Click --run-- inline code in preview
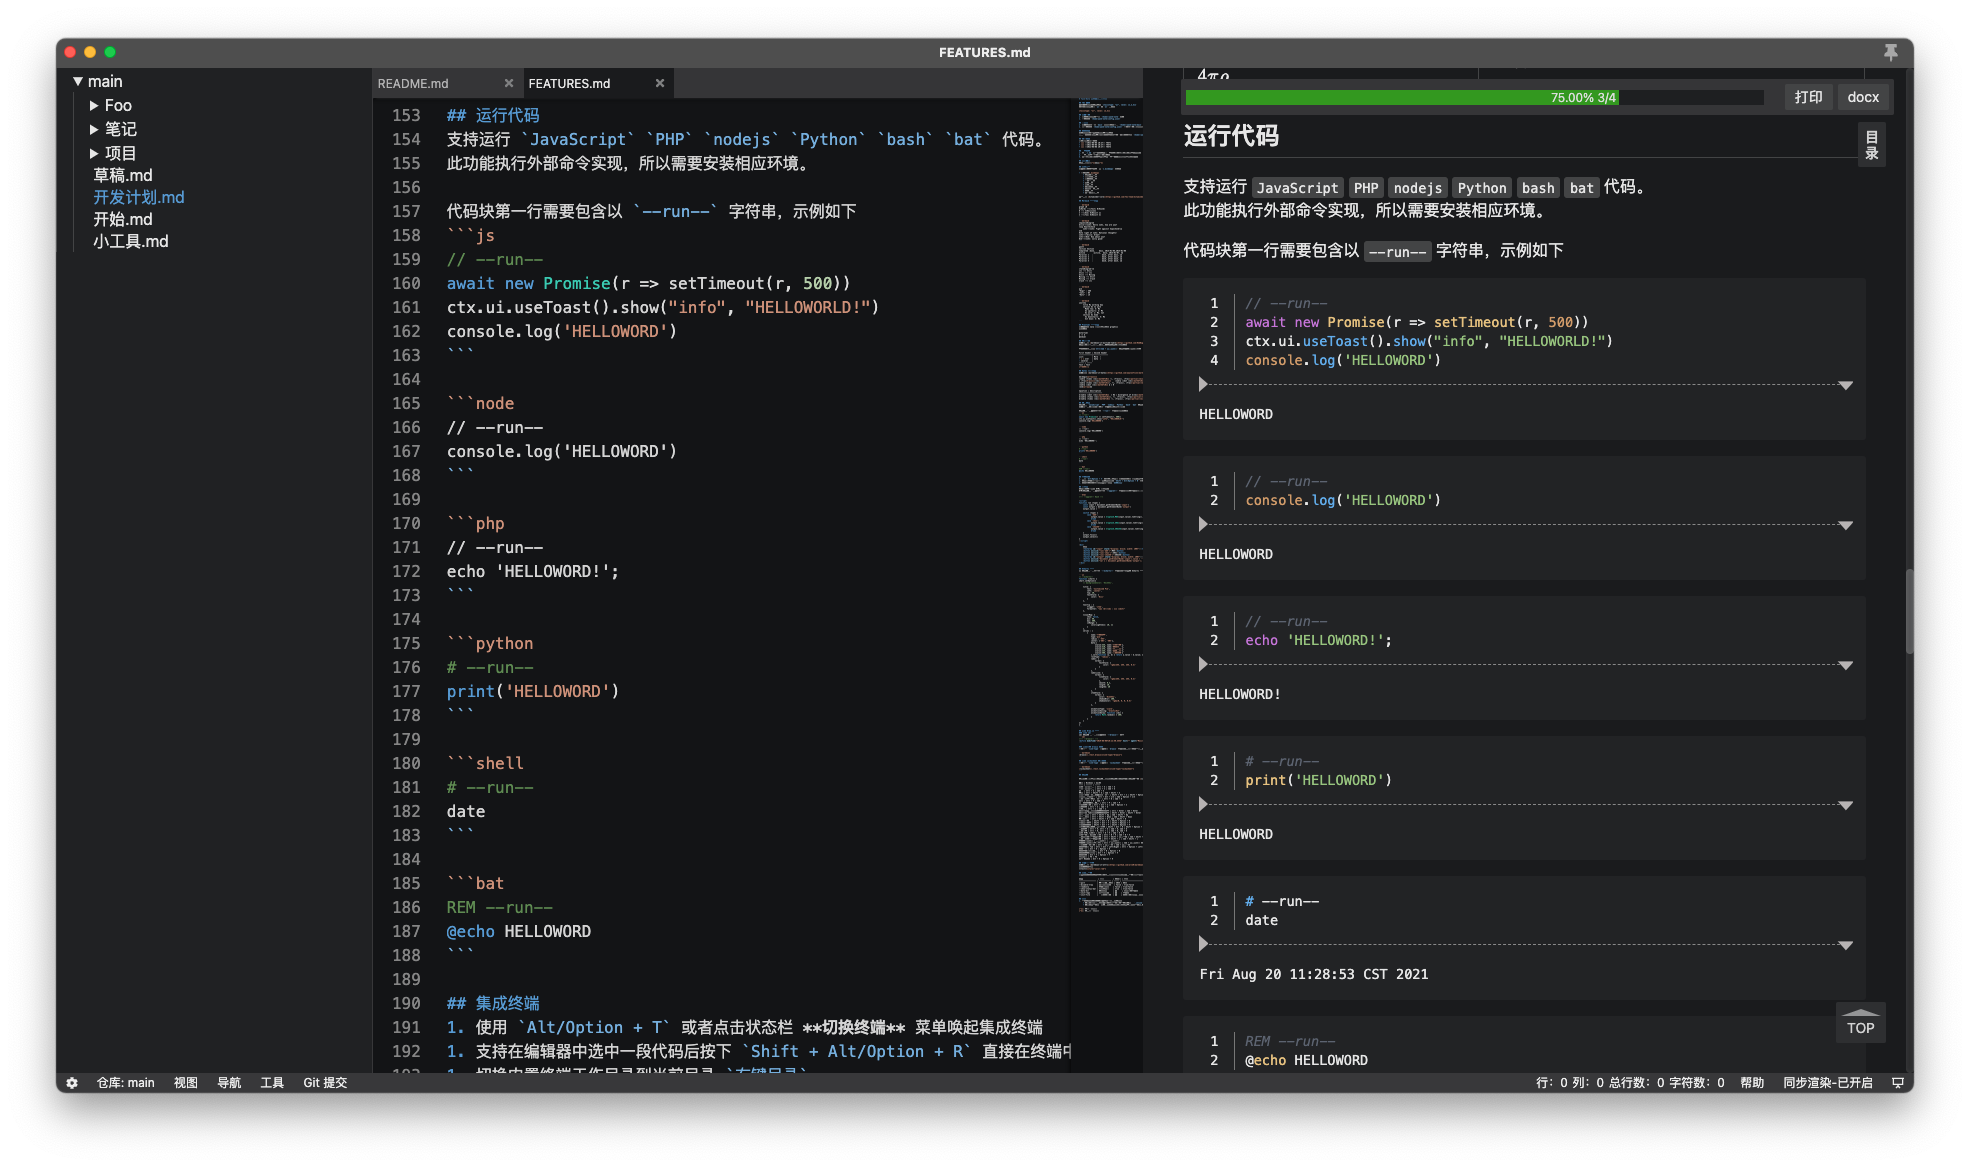The image size is (1970, 1167). (1397, 252)
